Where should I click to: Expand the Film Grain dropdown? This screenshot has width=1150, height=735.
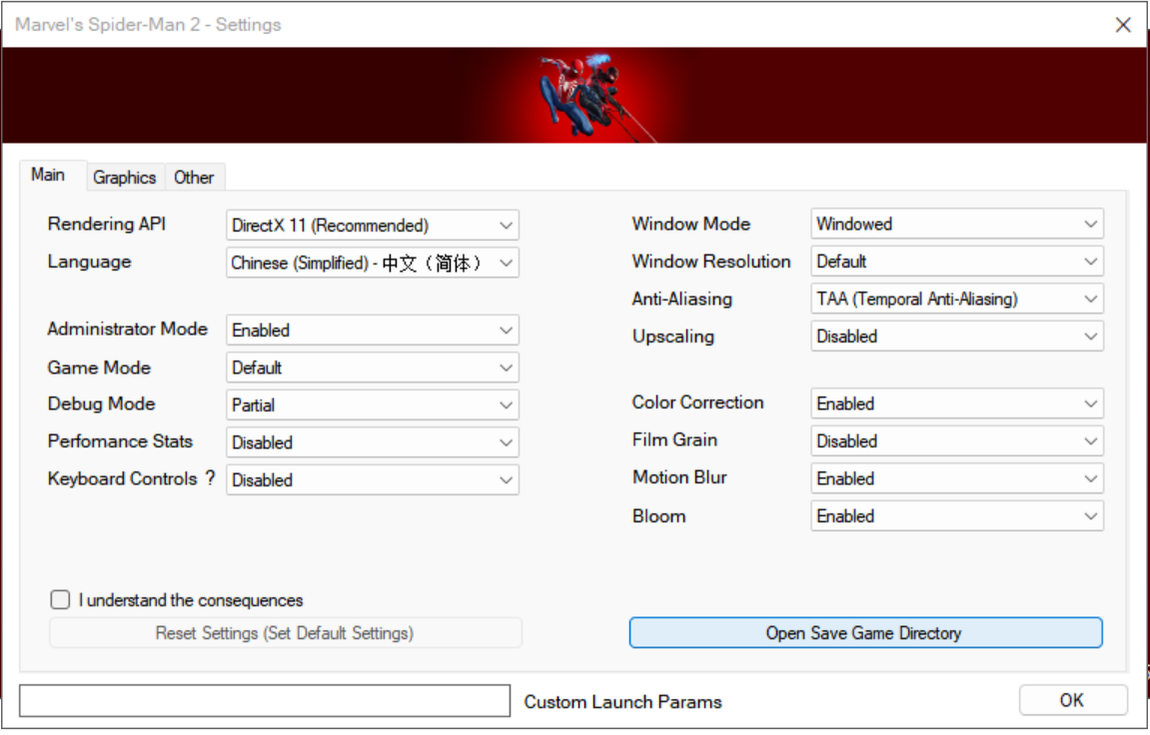coord(957,441)
